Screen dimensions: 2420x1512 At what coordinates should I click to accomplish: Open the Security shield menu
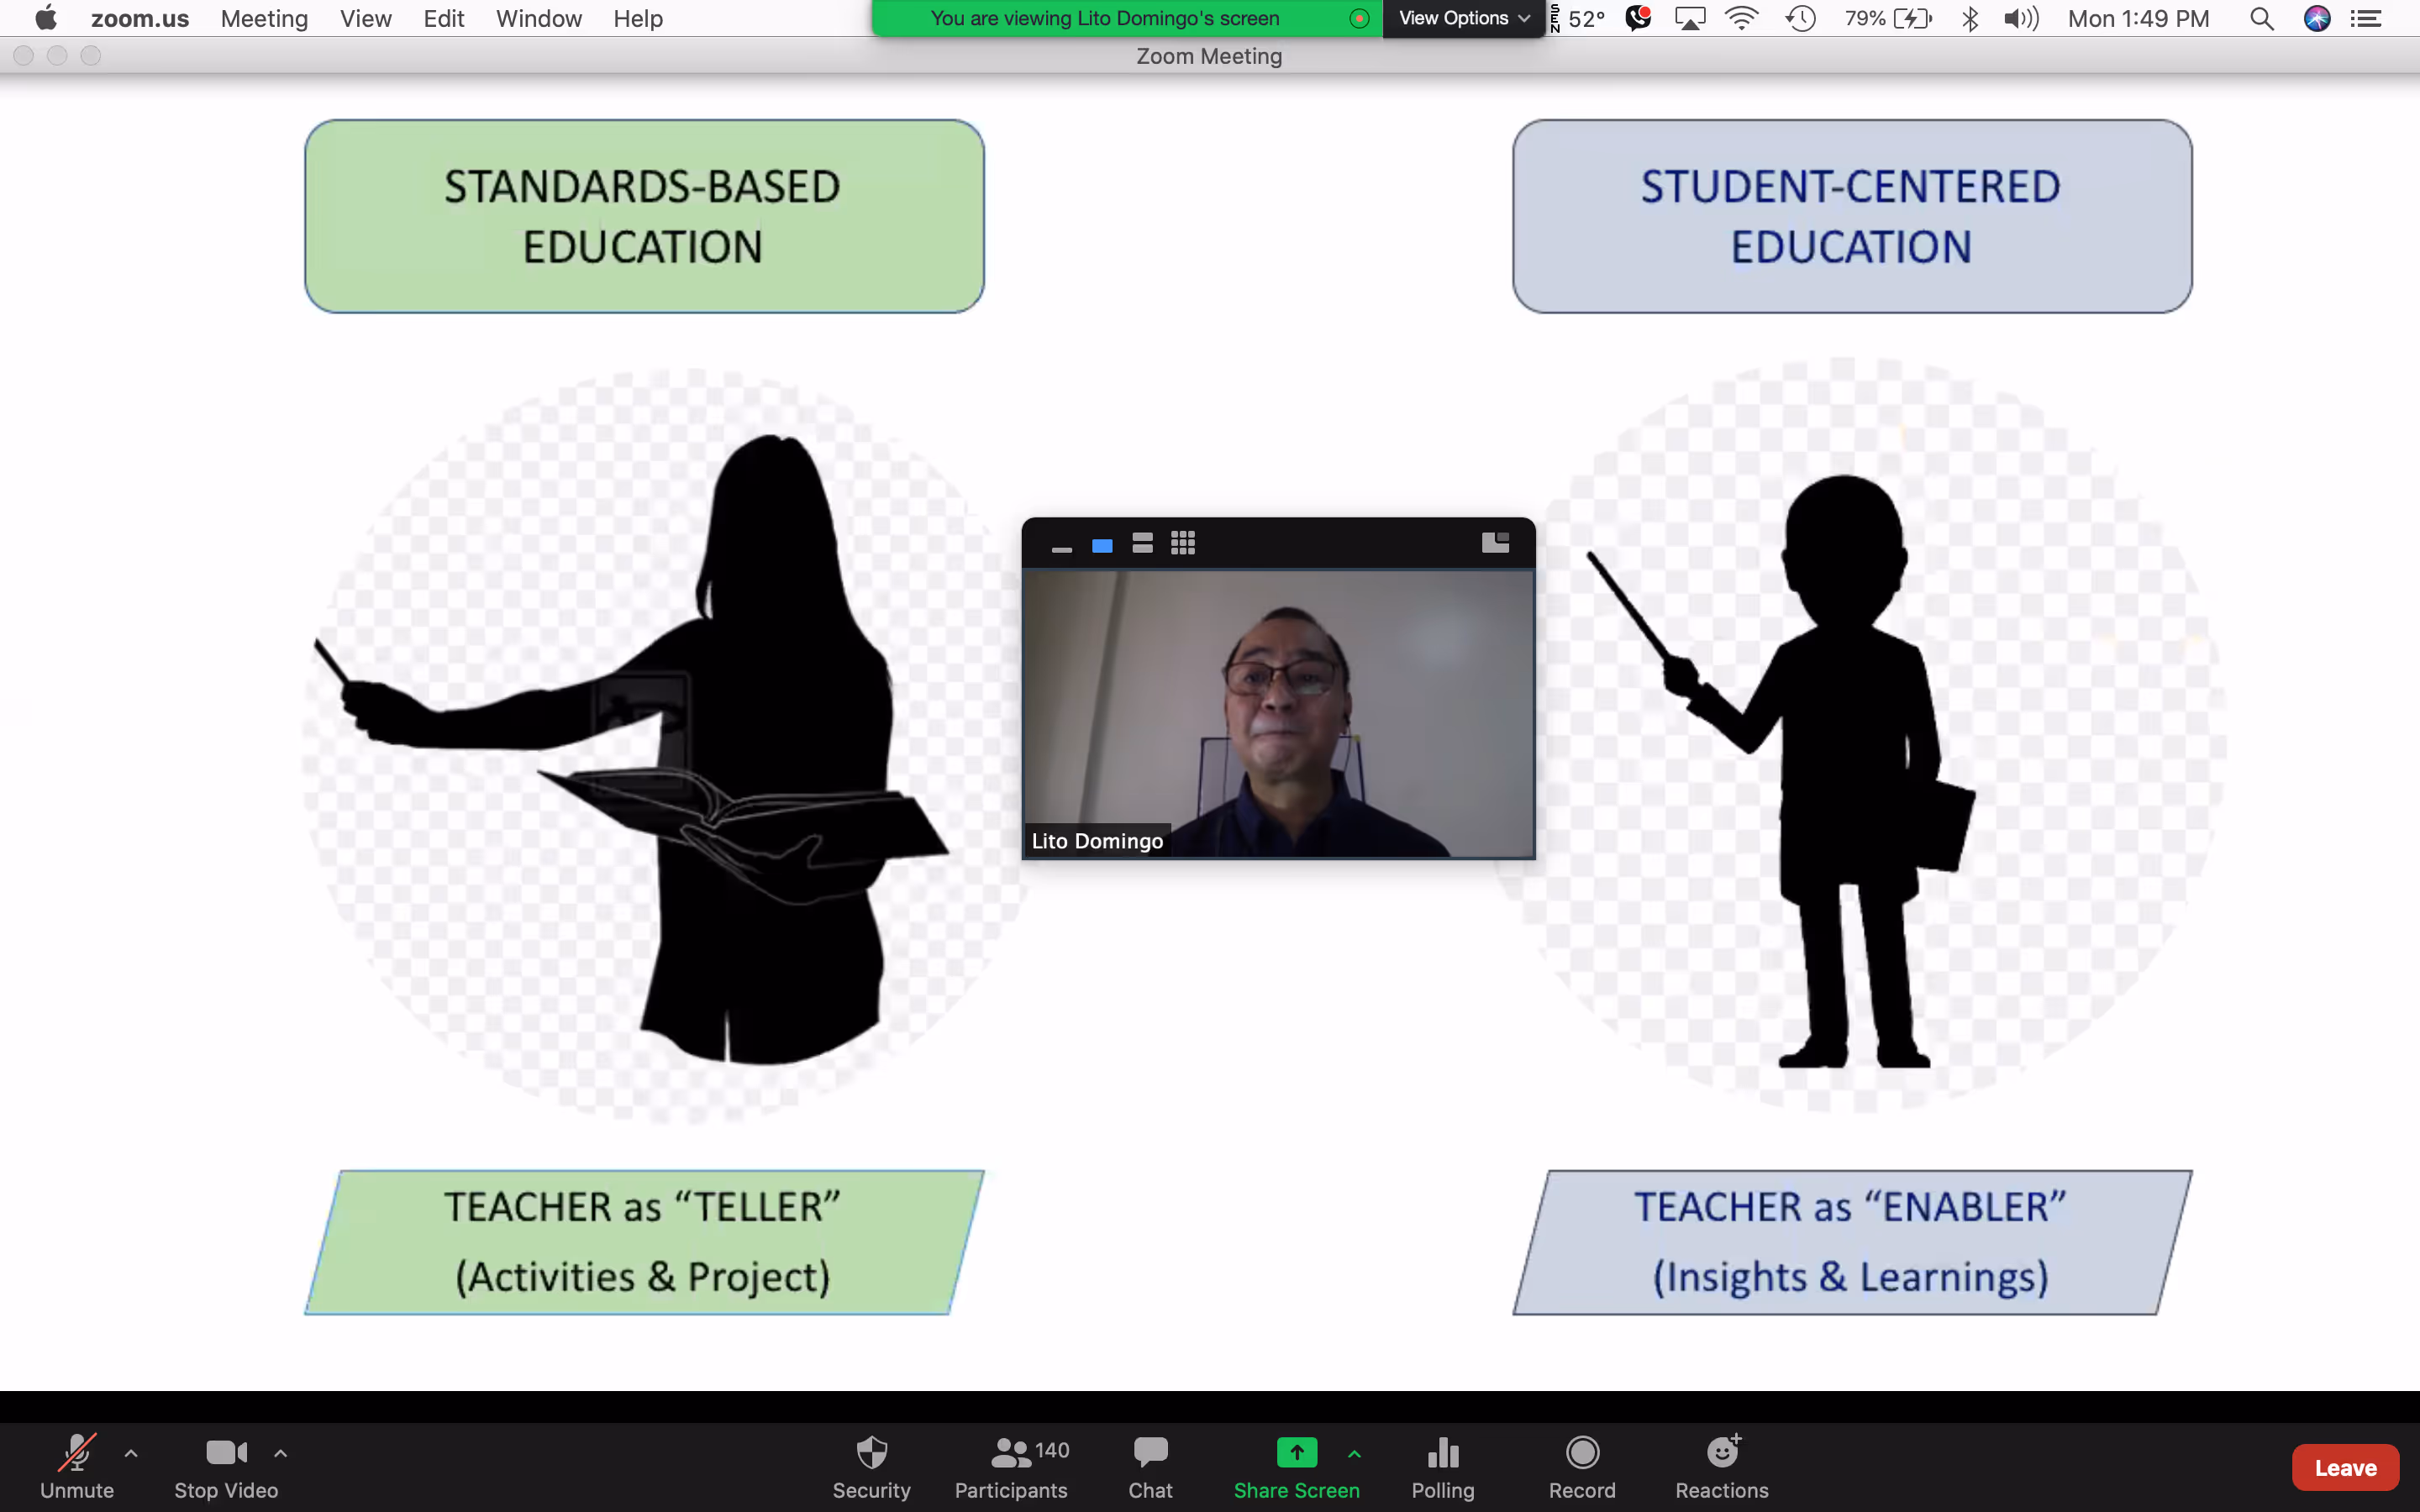point(871,1466)
